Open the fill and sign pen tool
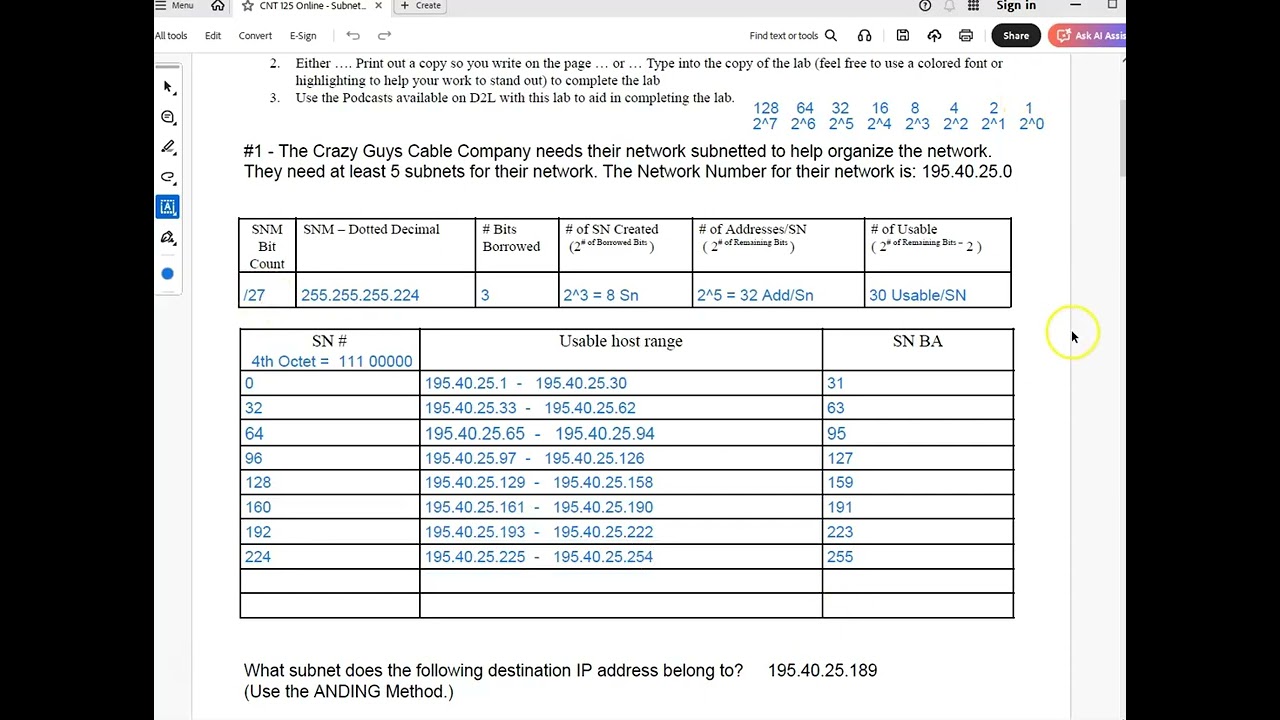This screenshot has width=1280, height=720. coord(168,237)
